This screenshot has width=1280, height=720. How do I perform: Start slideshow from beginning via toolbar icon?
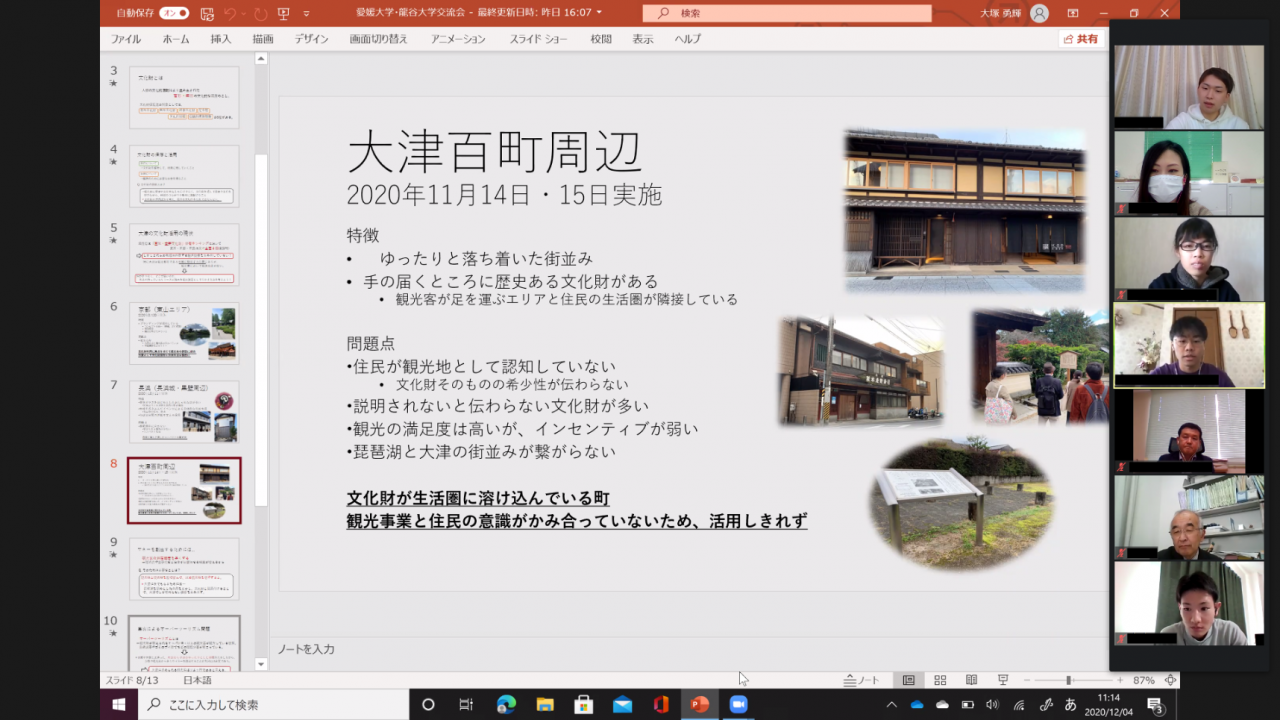(284, 13)
